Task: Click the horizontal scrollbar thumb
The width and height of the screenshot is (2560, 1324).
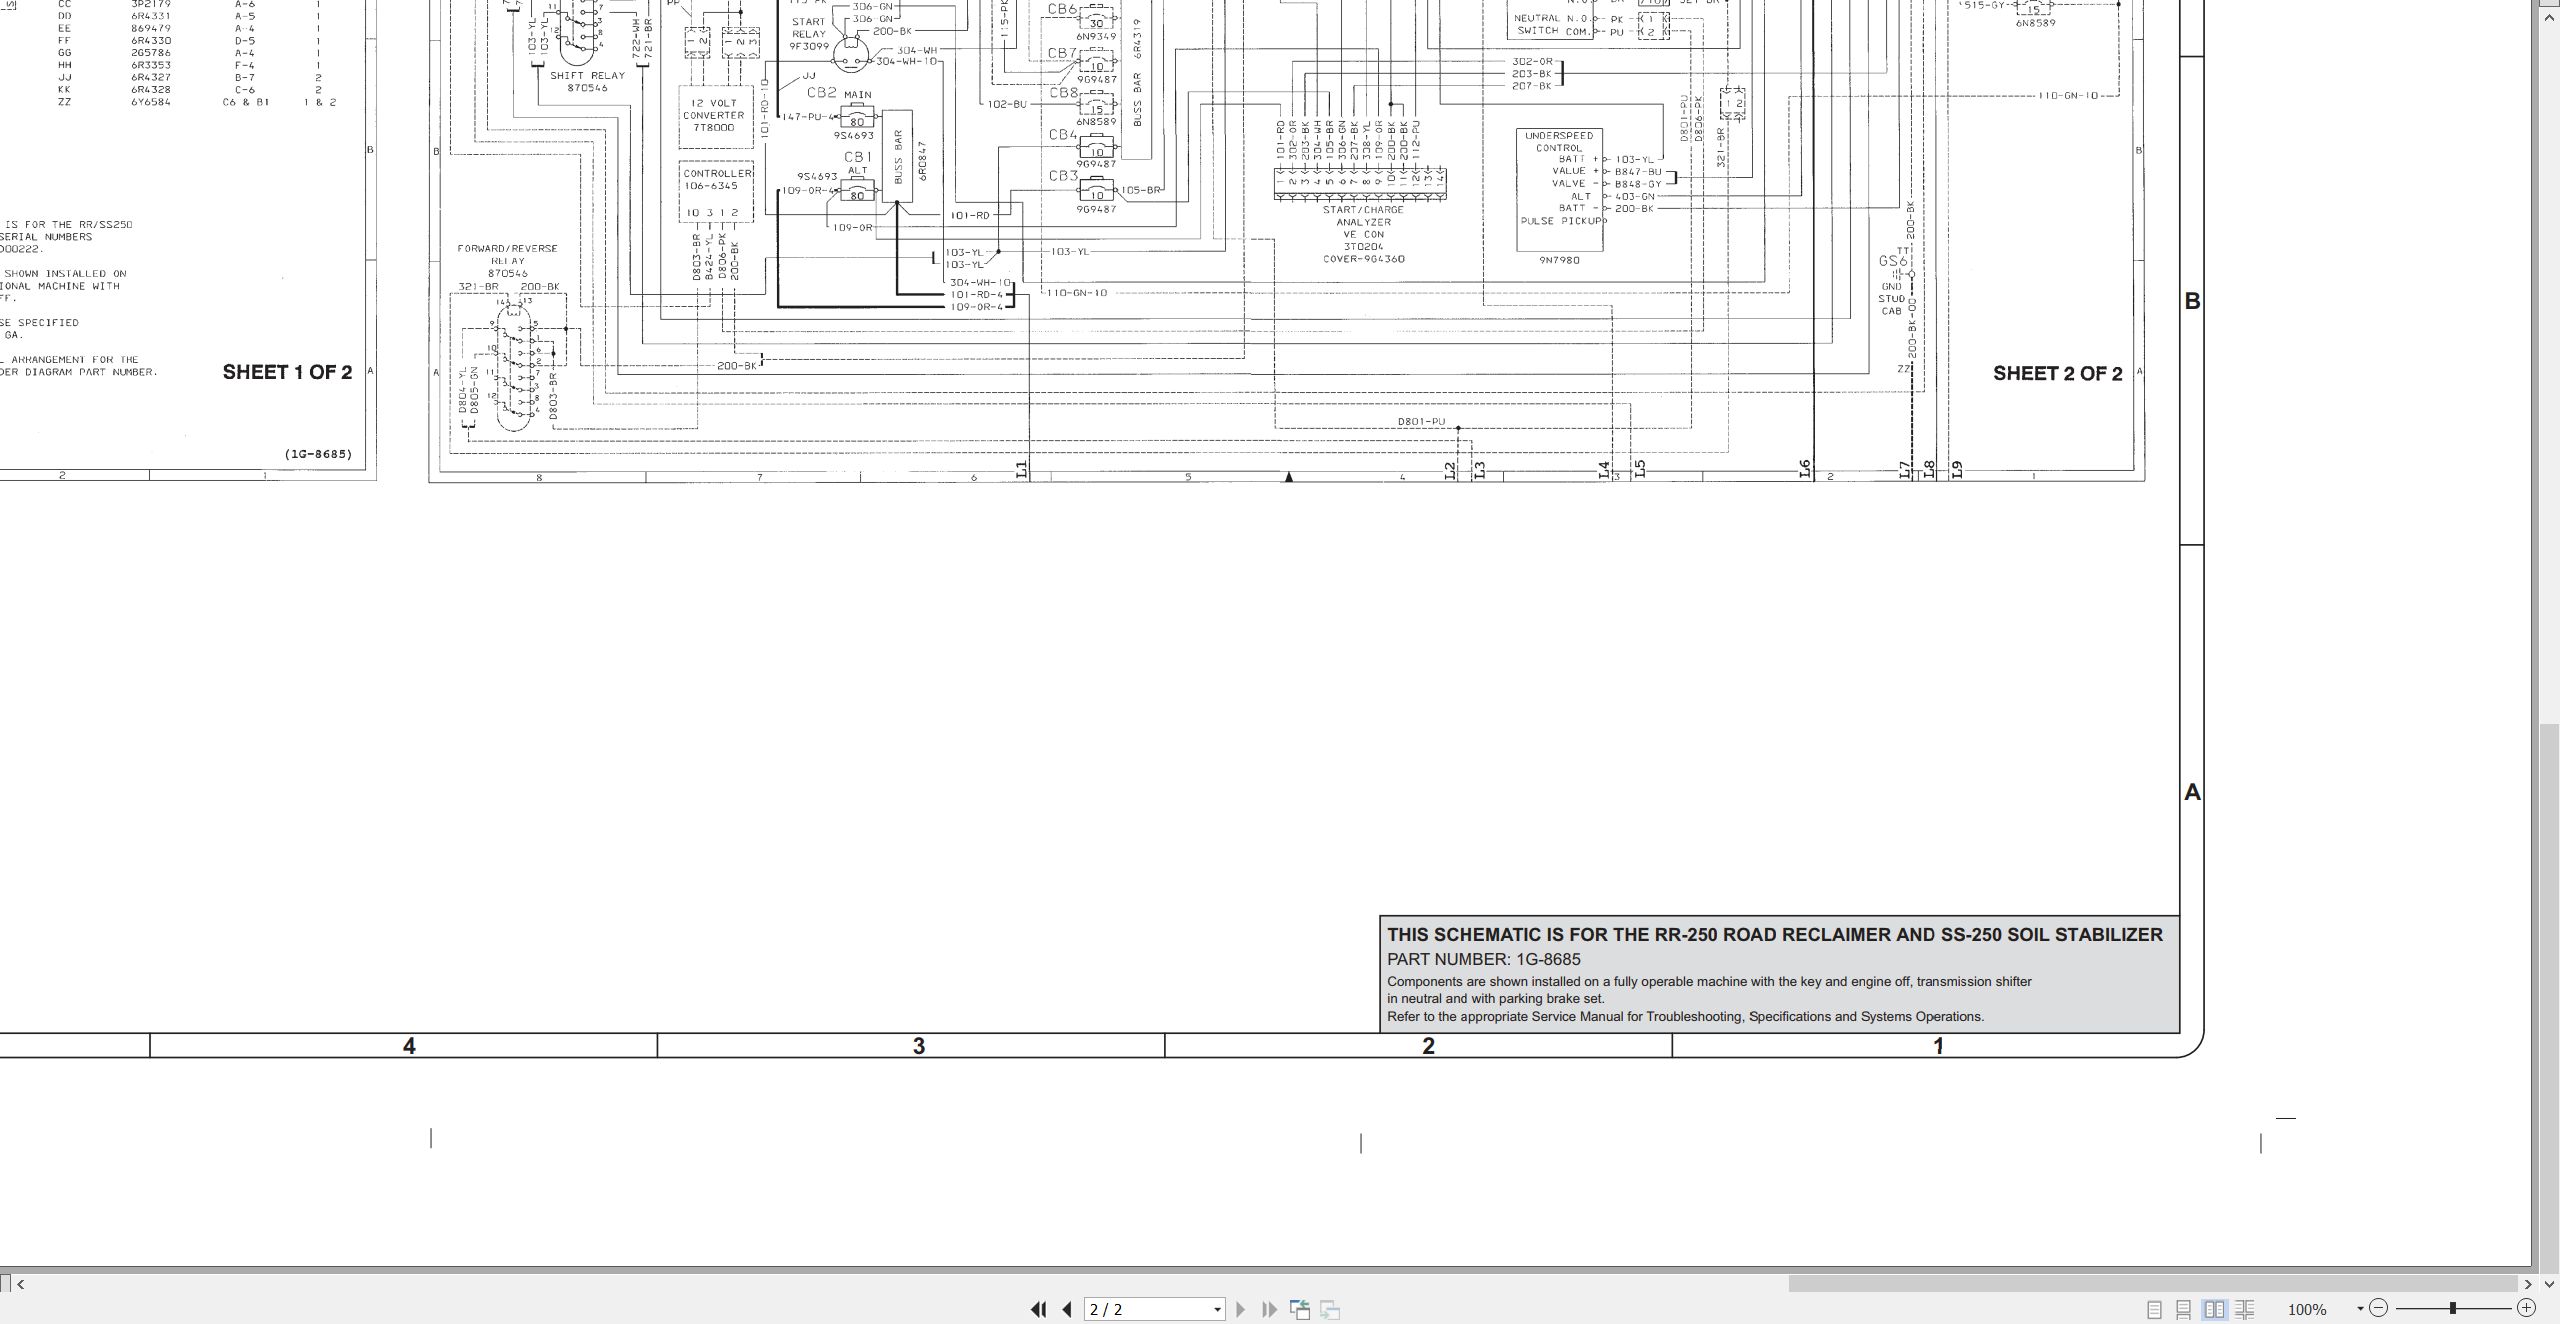Action: coord(2152,1284)
